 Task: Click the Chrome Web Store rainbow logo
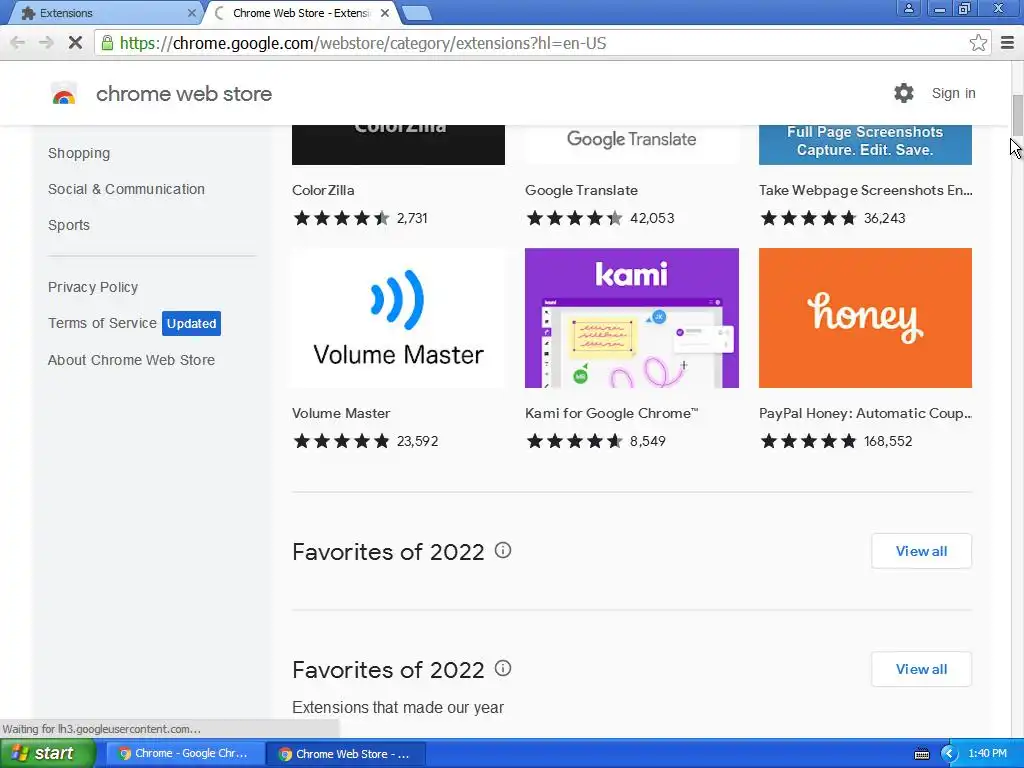pos(64,94)
